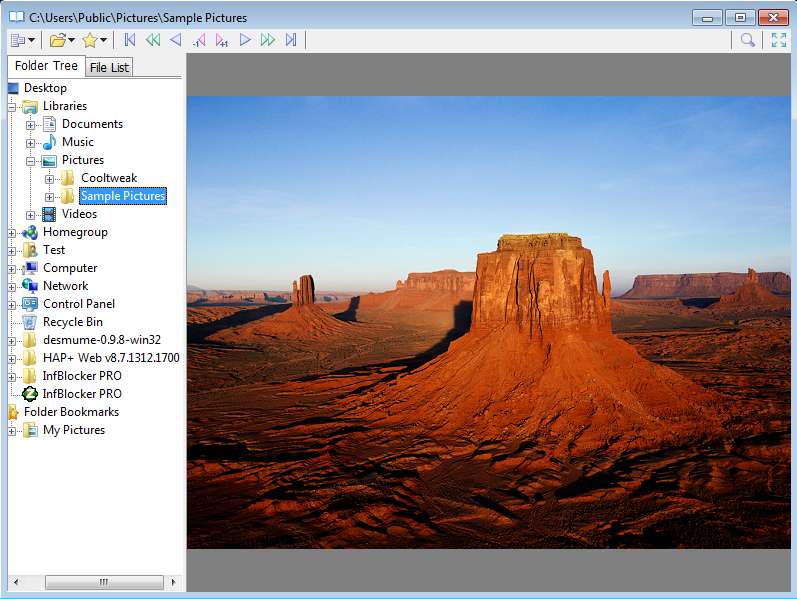The image size is (797, 599).
Task: Collapse the Pictures tree node
Action: pyautogui.click(x=31, y=161)
